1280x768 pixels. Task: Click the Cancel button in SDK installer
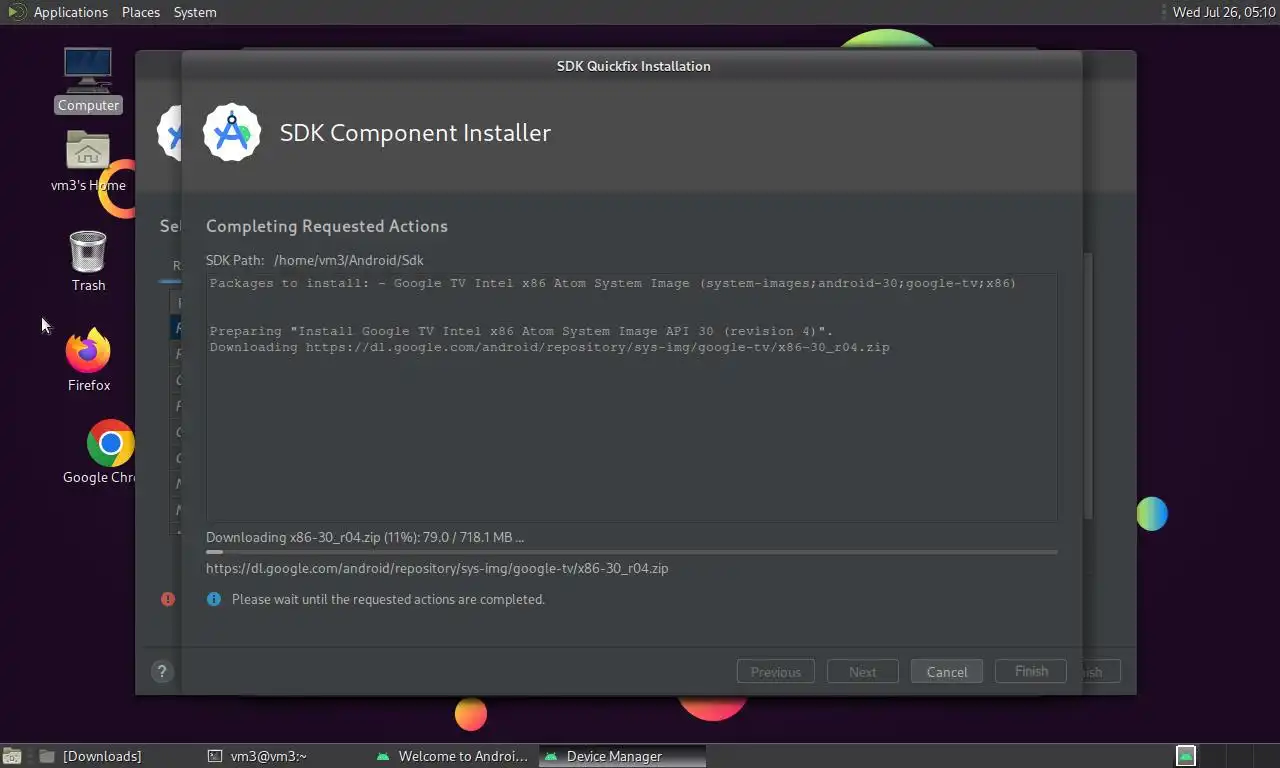[x=947, y=671]
